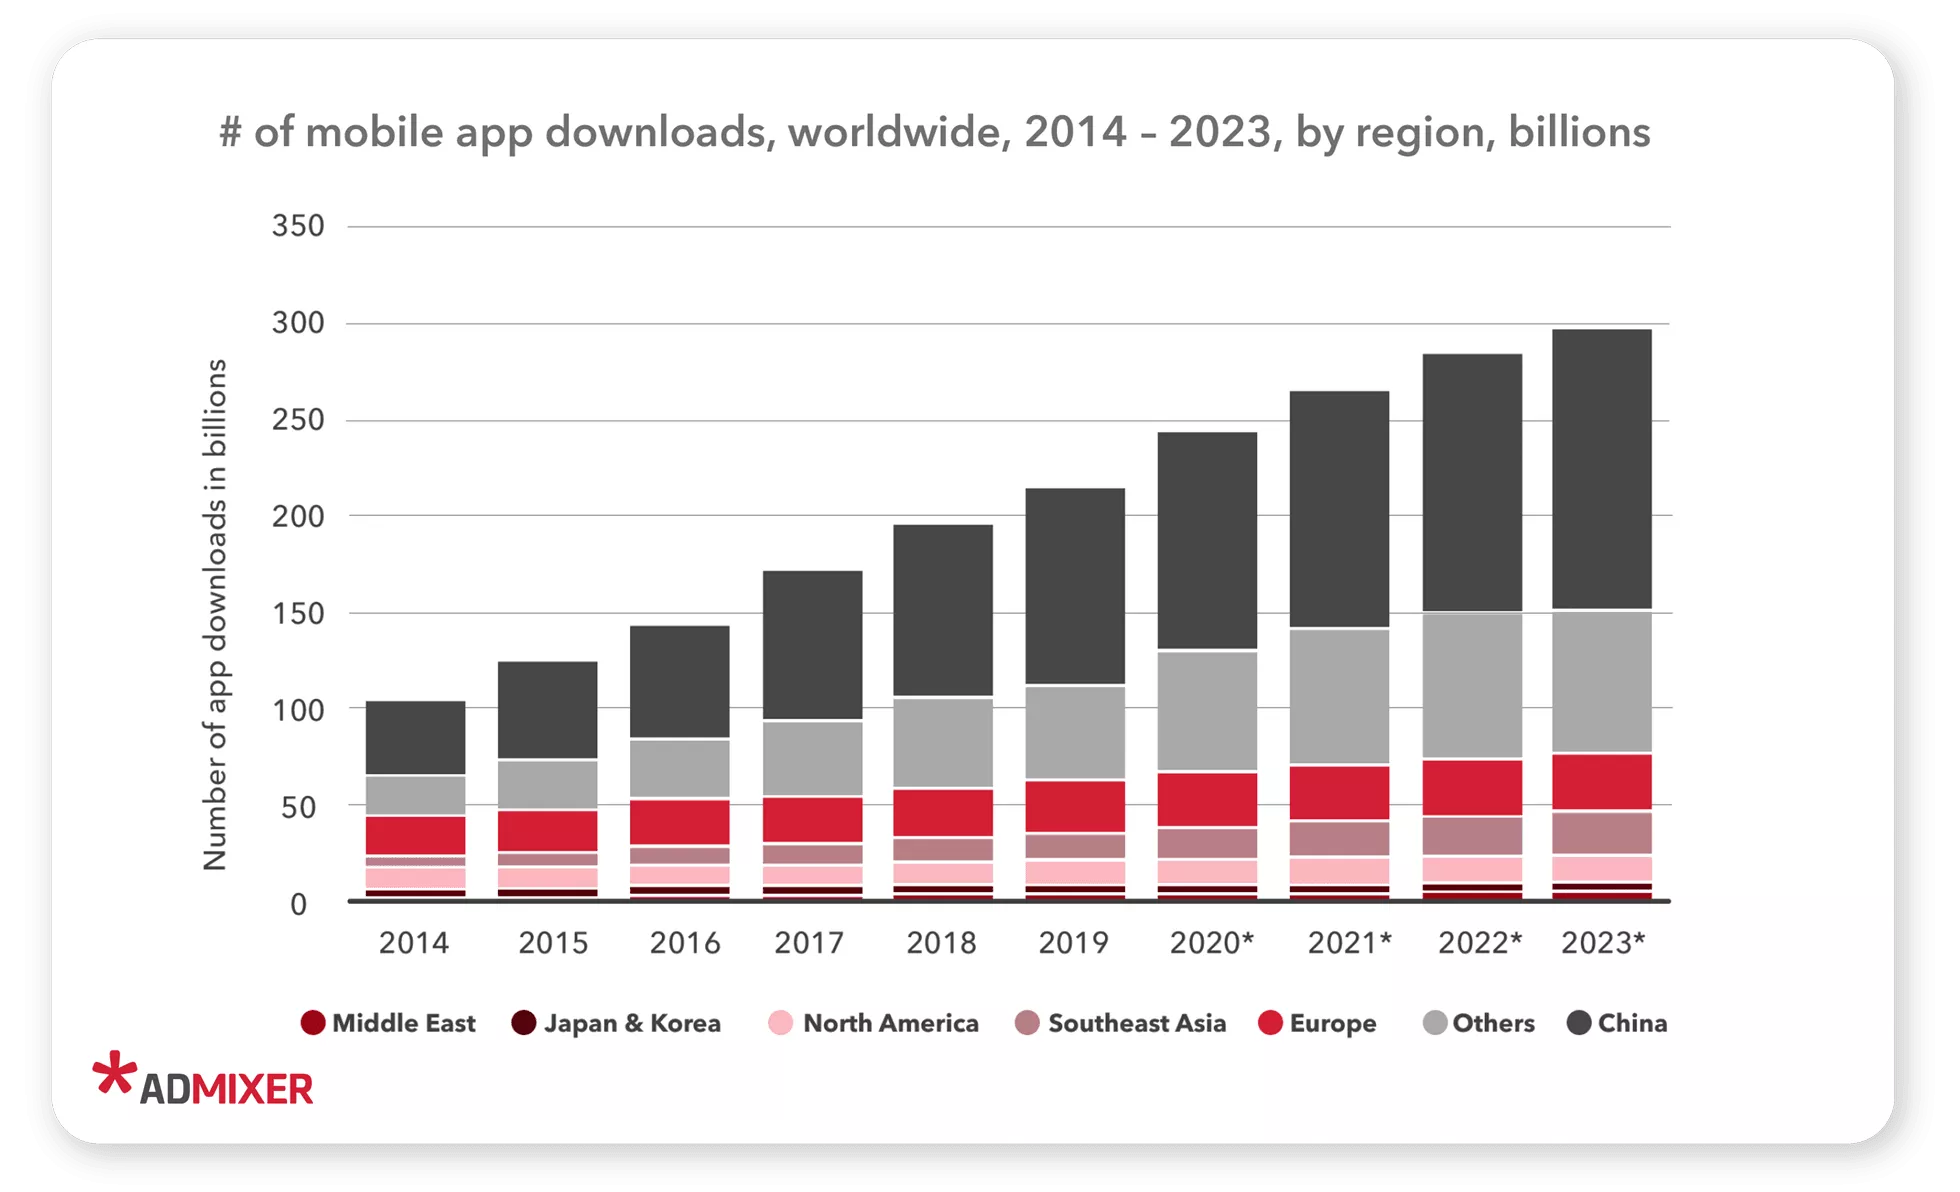
Task: Click the y-axis title label
Action: coord(216,614)
